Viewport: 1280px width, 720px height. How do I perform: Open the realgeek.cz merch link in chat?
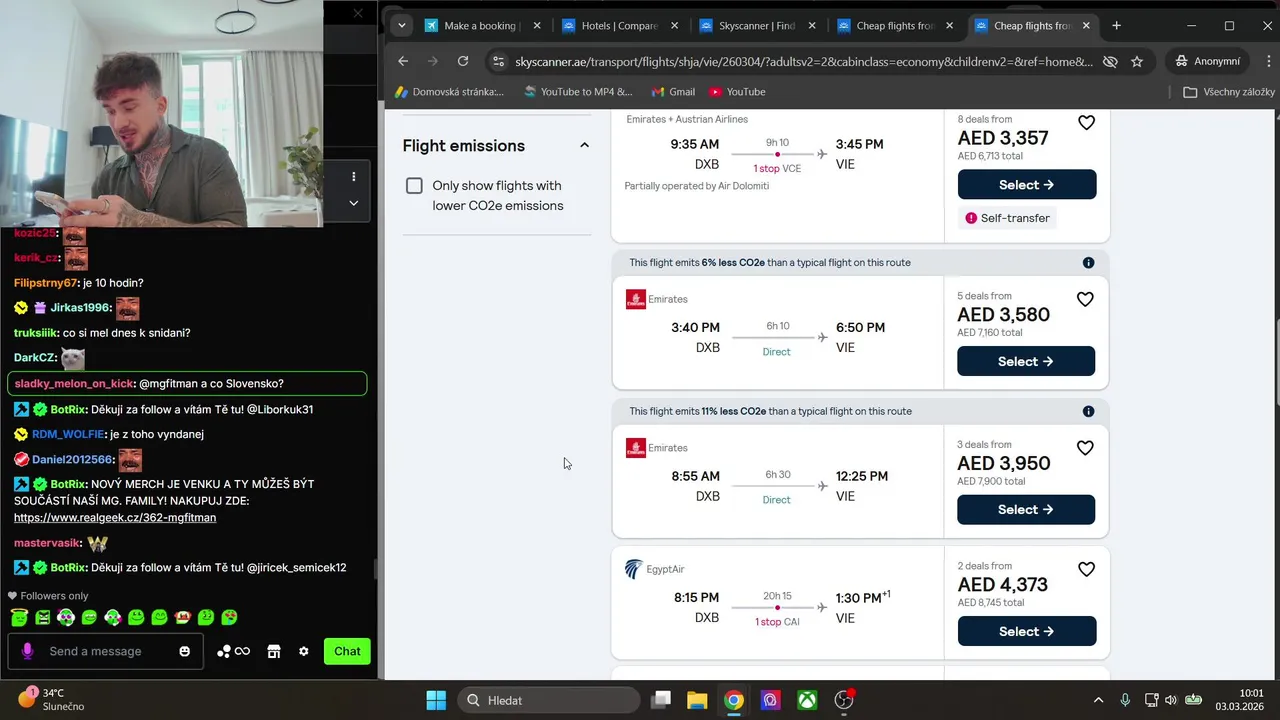pyautogui.click(x=115, y=518)
